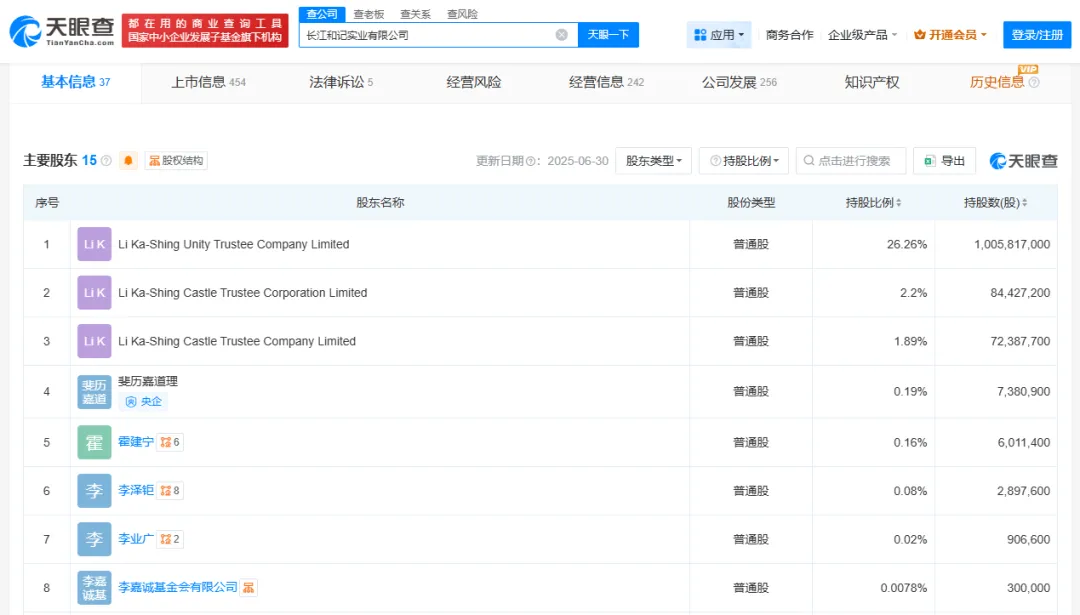This screenshot has height=615, width=1080.
Task: Click Li Ka-Shing Unity Trustee Company avatar
Action: point(94,244)
